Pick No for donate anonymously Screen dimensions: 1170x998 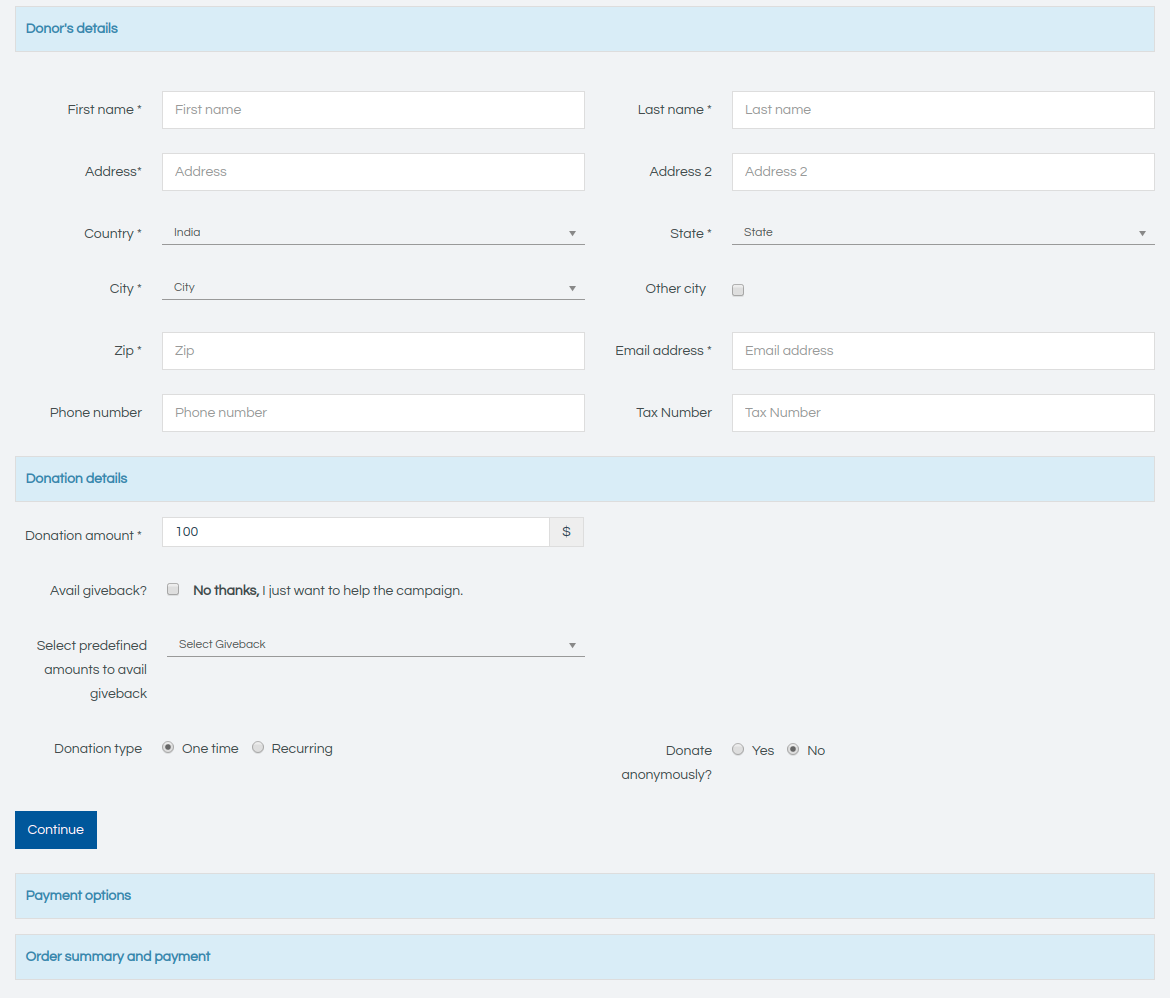tap(793, 750)
